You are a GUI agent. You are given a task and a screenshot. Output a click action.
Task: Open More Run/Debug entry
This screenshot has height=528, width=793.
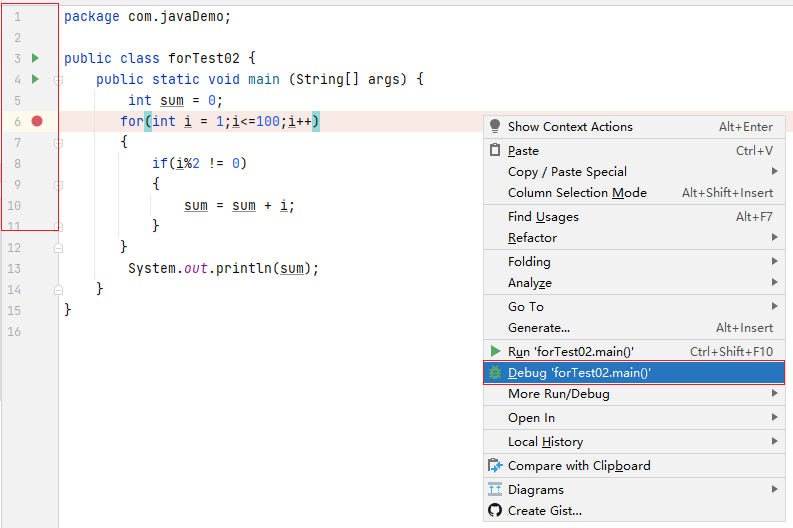(x=634, y=393)
